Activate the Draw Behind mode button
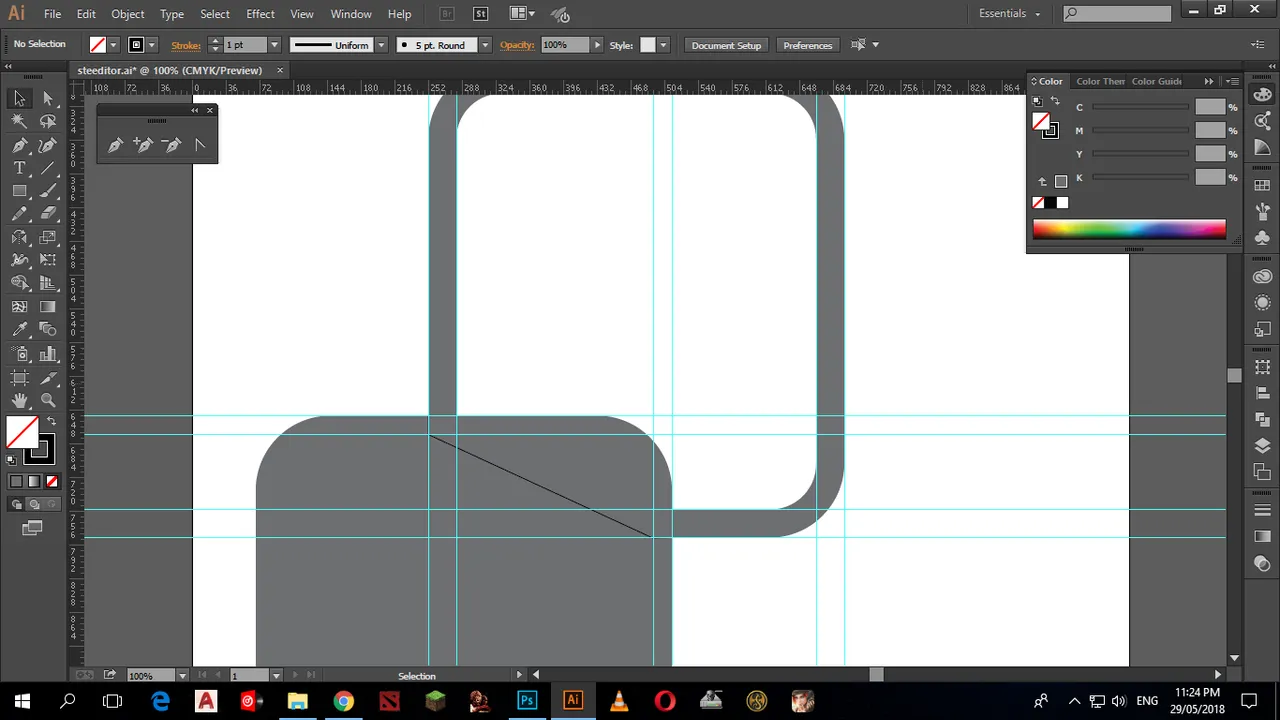Screen dimensions: 1280x720 click(x=34, y=504)
